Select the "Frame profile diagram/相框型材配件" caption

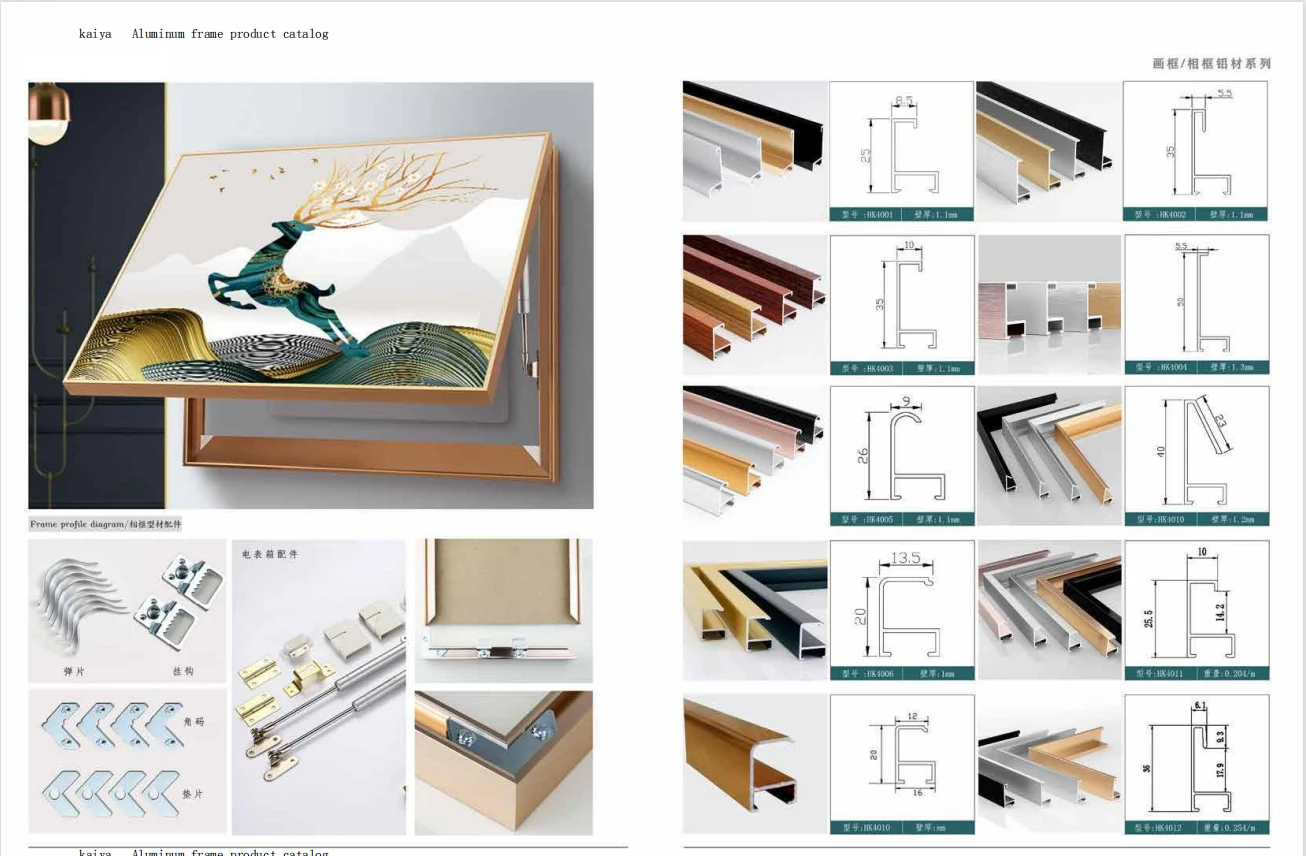click(106, 524)
